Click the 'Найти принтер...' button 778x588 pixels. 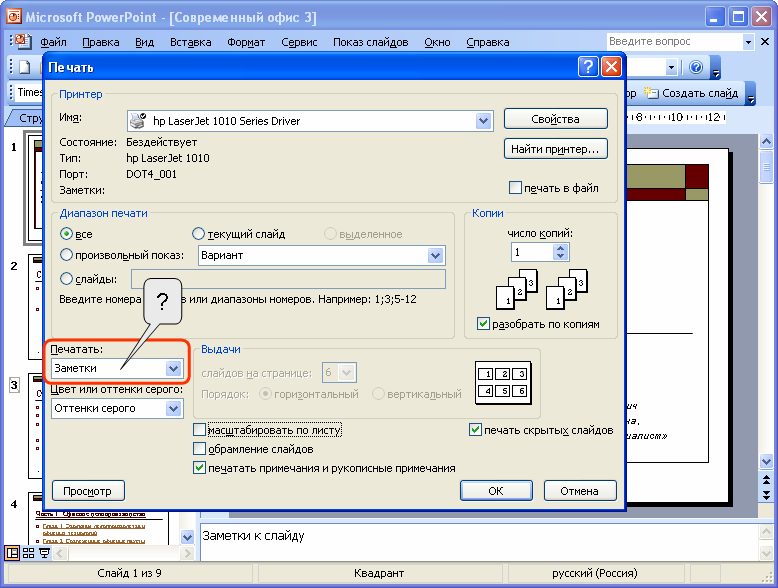pyautogui.click(x=556, y=149)
